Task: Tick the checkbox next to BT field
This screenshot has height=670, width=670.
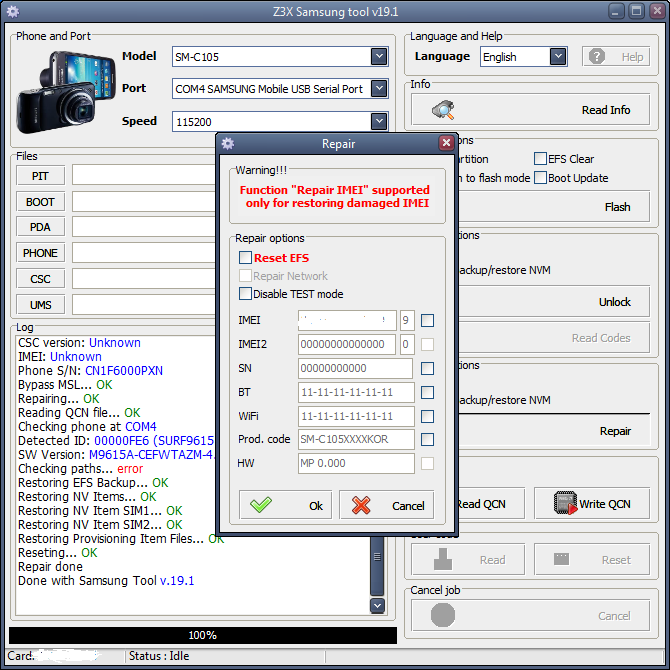Action: pos(427,392)
